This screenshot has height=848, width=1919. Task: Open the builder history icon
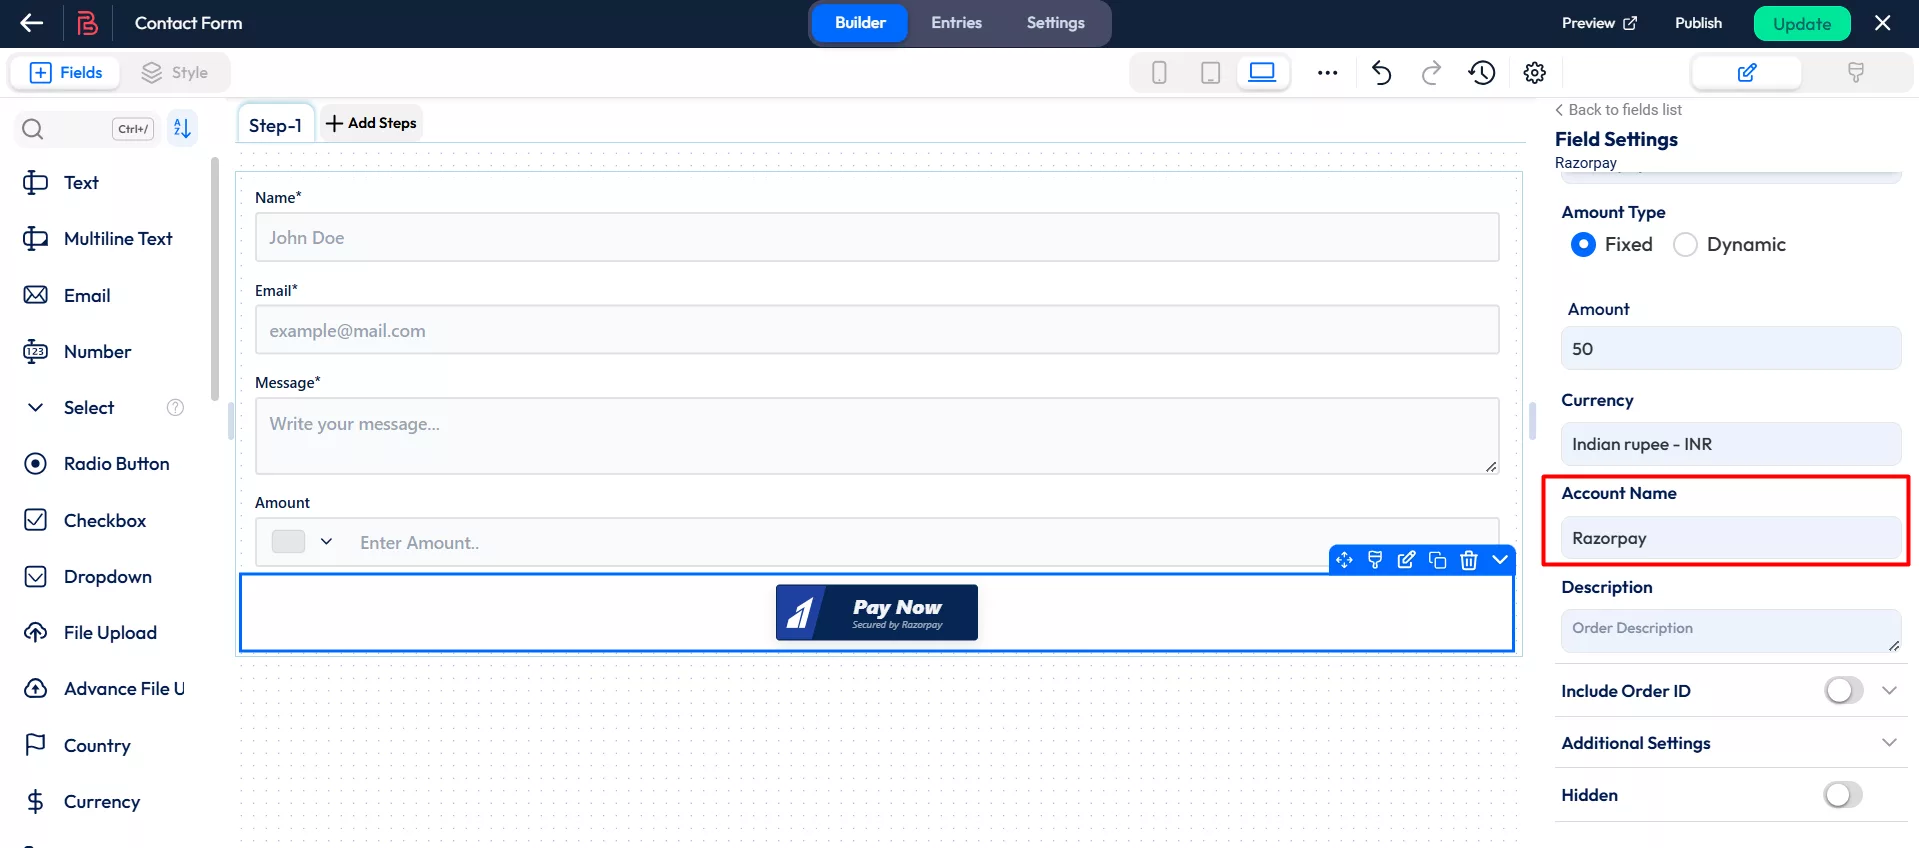pyautogui.click(x=1482, y=73)
